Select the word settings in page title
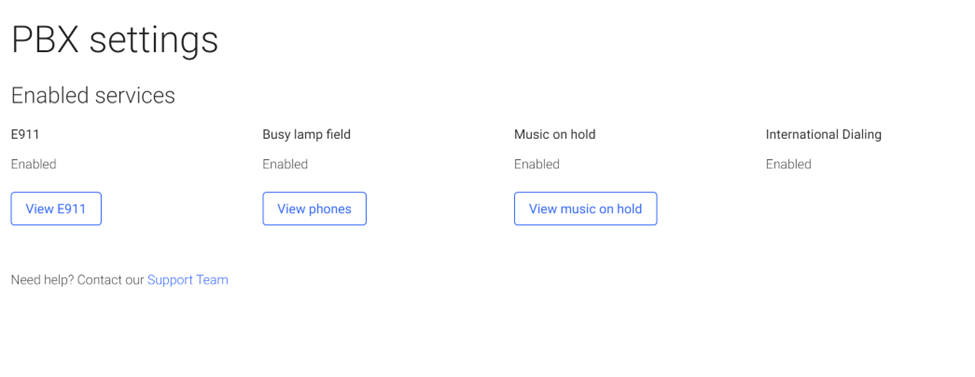975x377 pixels. pos(154,41)
